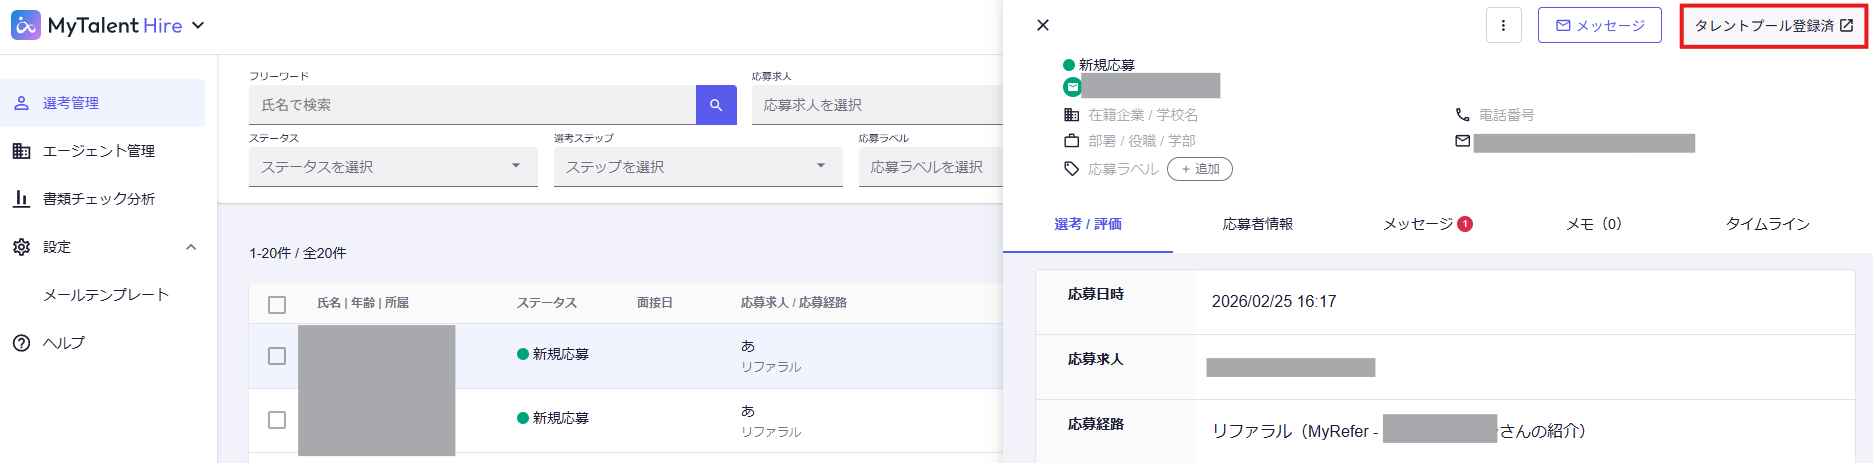
Task: Open ヘルプ in the sidebar
Action: coord(63,343)
